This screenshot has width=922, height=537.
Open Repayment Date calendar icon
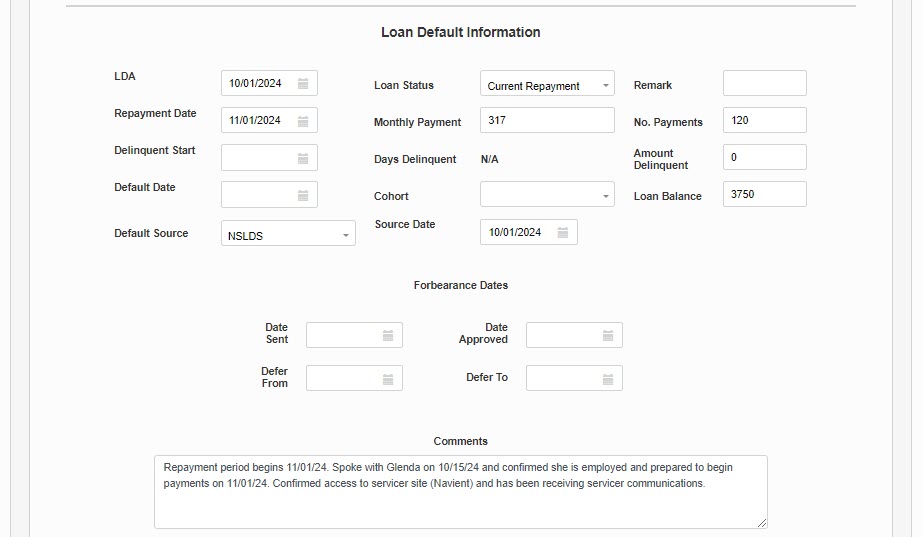[303, 121]
